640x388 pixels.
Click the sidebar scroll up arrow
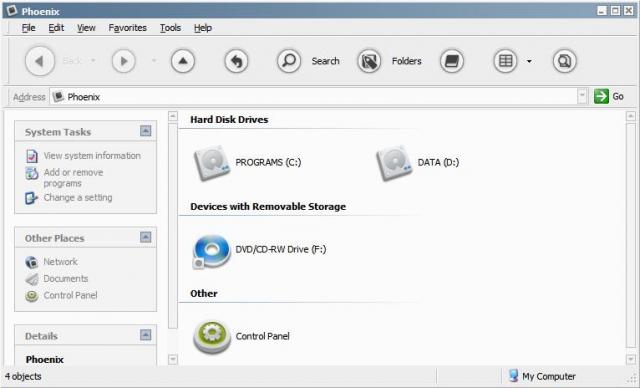point(173,116)
